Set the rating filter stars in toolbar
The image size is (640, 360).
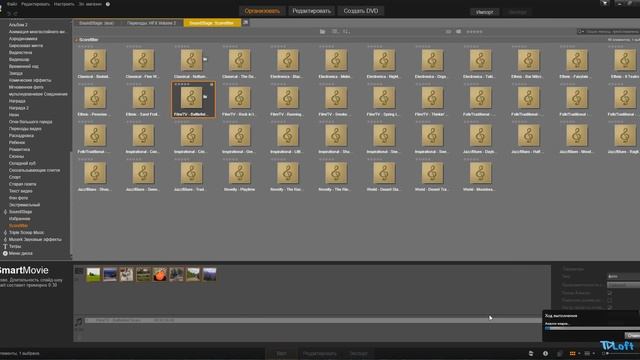point(474,31)
